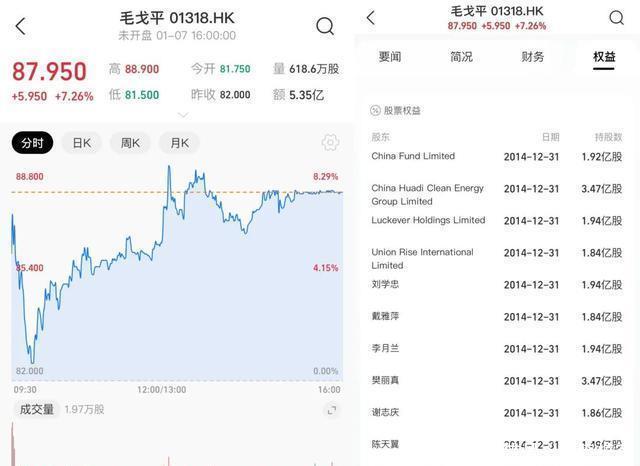Image resolution: width=640 pixels, height=466 pixels.
Task: Switch chart to 周K
Action: [130, 143]
